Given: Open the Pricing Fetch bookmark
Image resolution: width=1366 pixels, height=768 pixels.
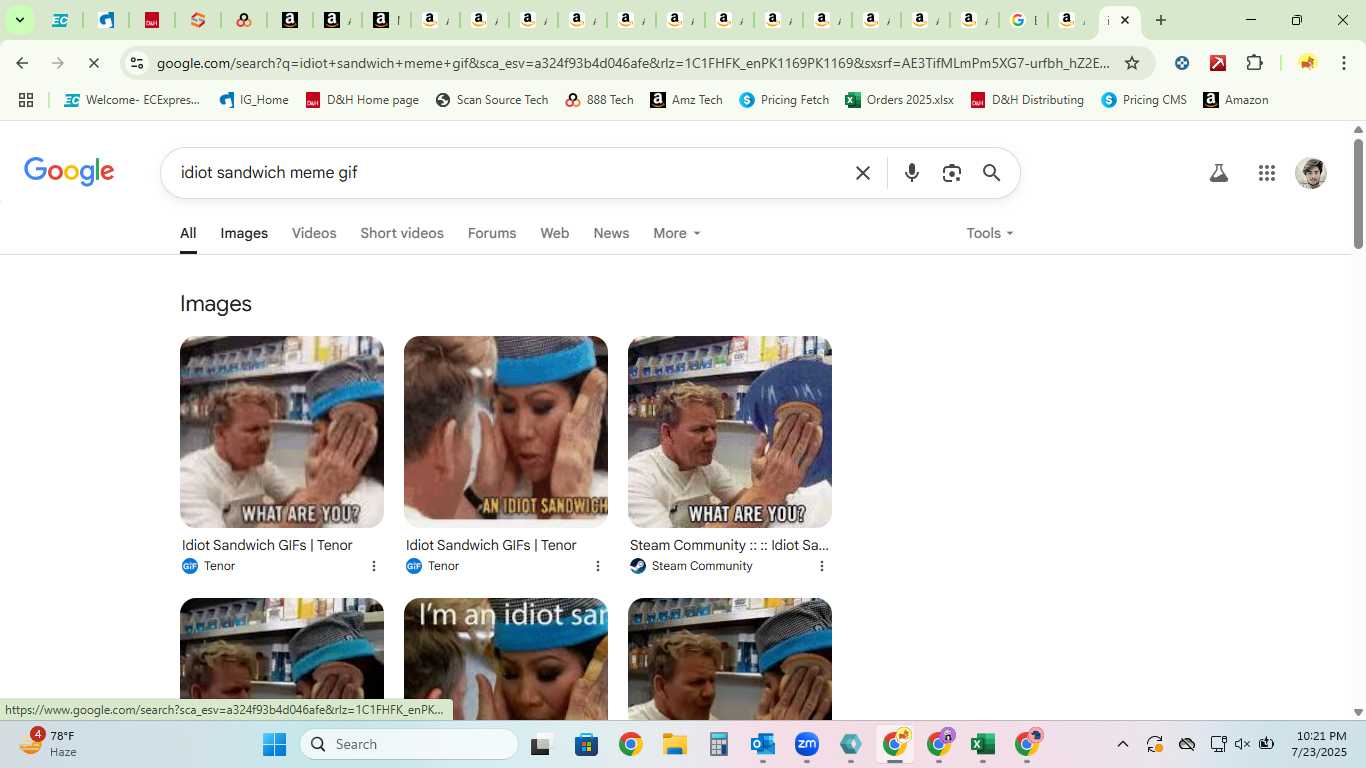Looking at the screenshot, I should tap(784, 100).
